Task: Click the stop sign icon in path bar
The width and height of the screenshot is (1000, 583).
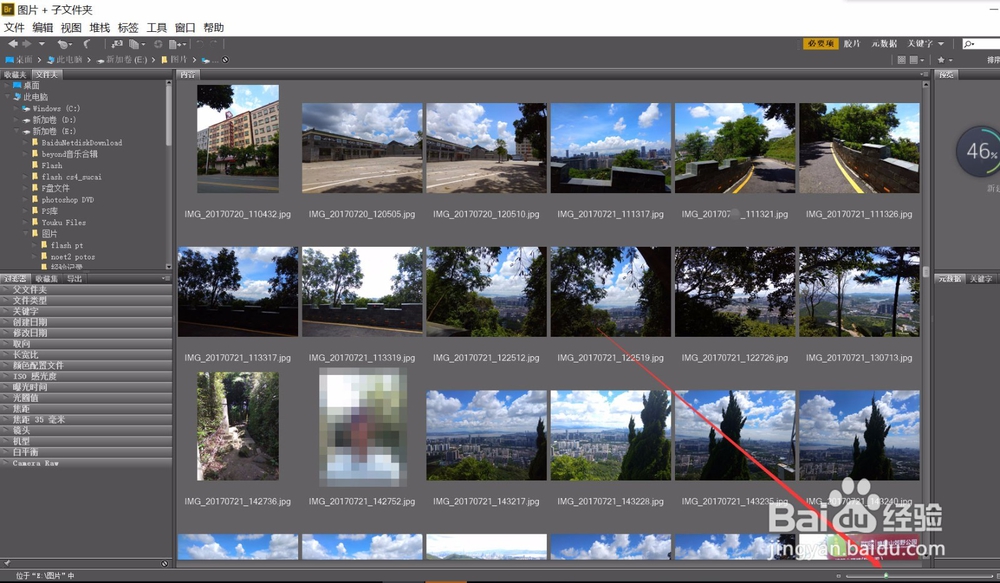Action: point(225,60)
